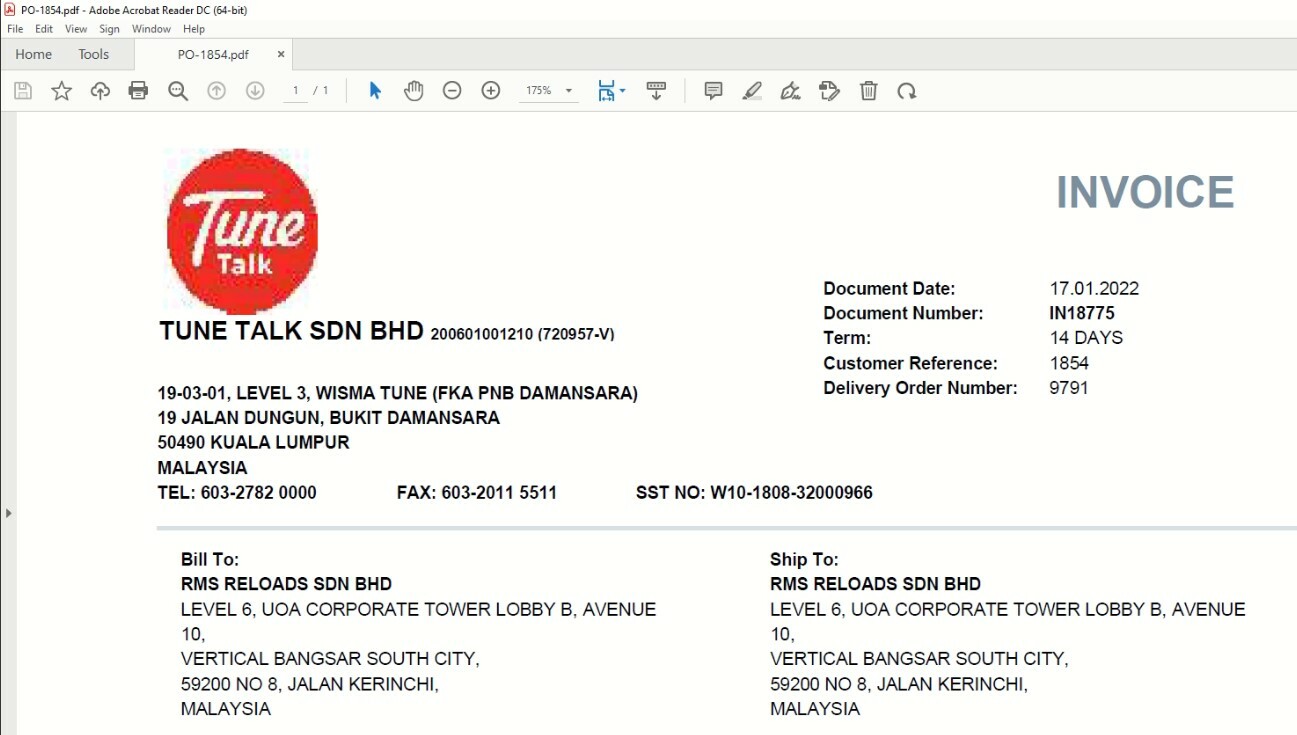This screenshot has width=1297, height=735.
Task: Click the Bill To: label
Action: tap(210, 559)
